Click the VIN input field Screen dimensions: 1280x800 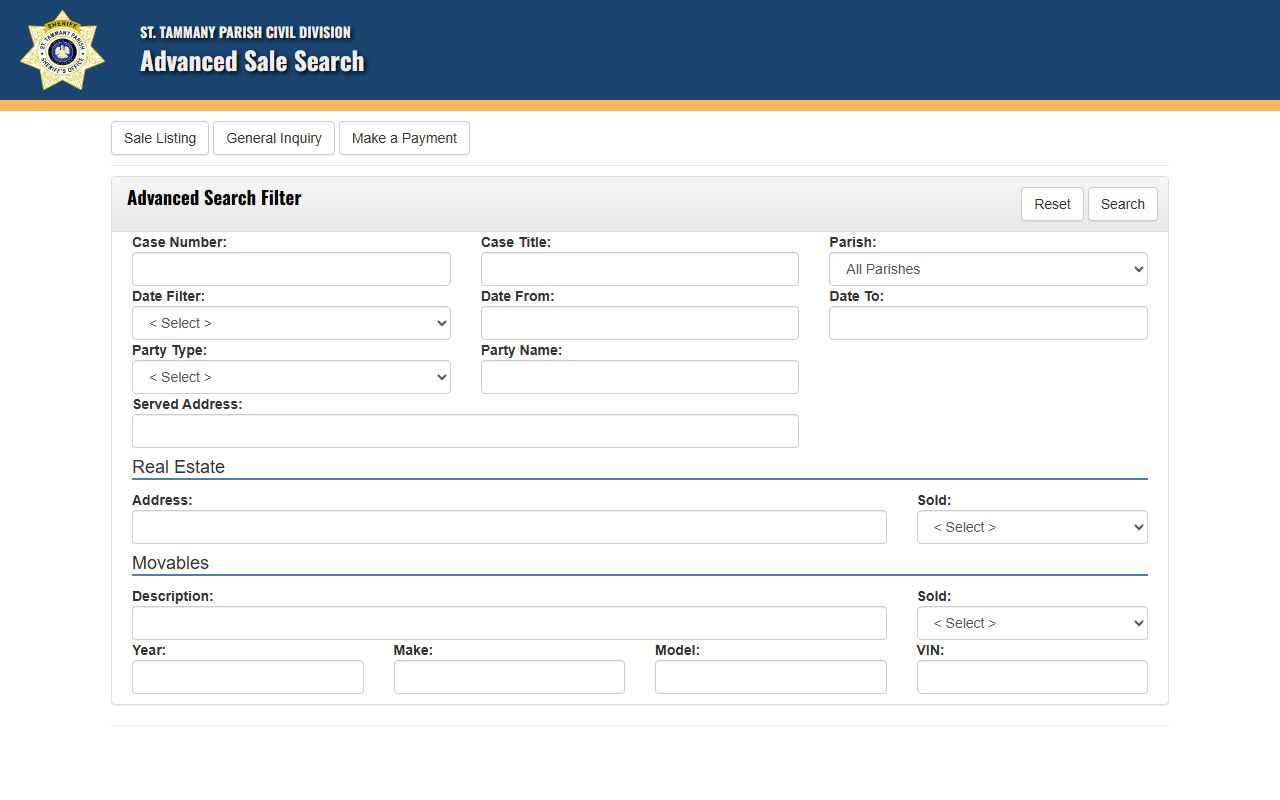[x=1032, y=677]
